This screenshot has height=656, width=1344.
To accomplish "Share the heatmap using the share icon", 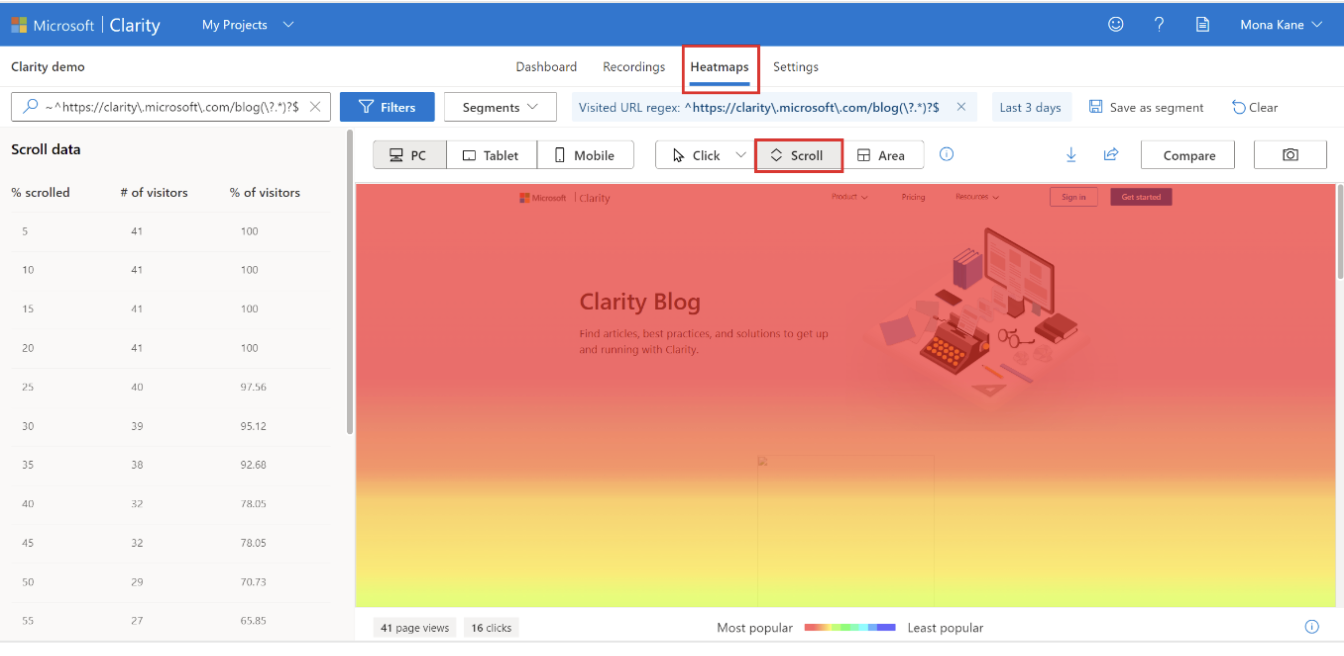I will click(x=1110, y=155).
